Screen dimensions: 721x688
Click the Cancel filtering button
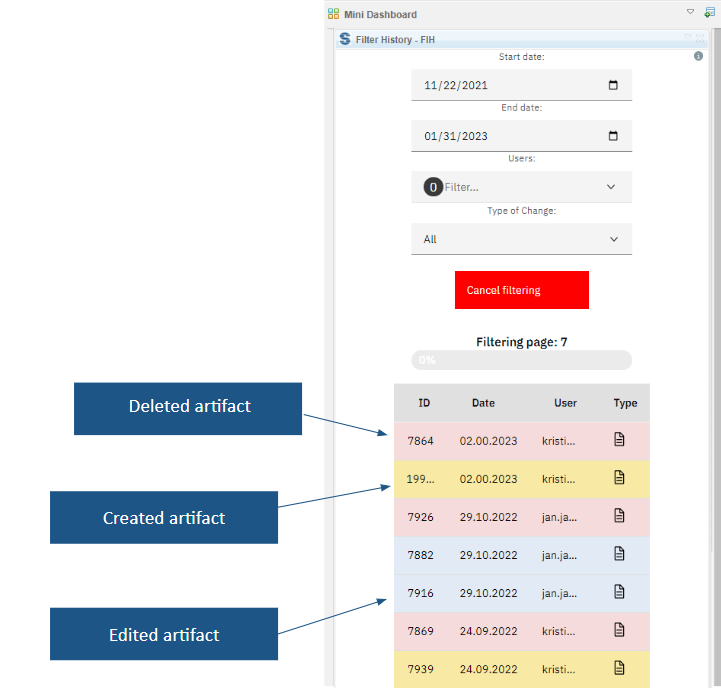click(x=521, y=290)
